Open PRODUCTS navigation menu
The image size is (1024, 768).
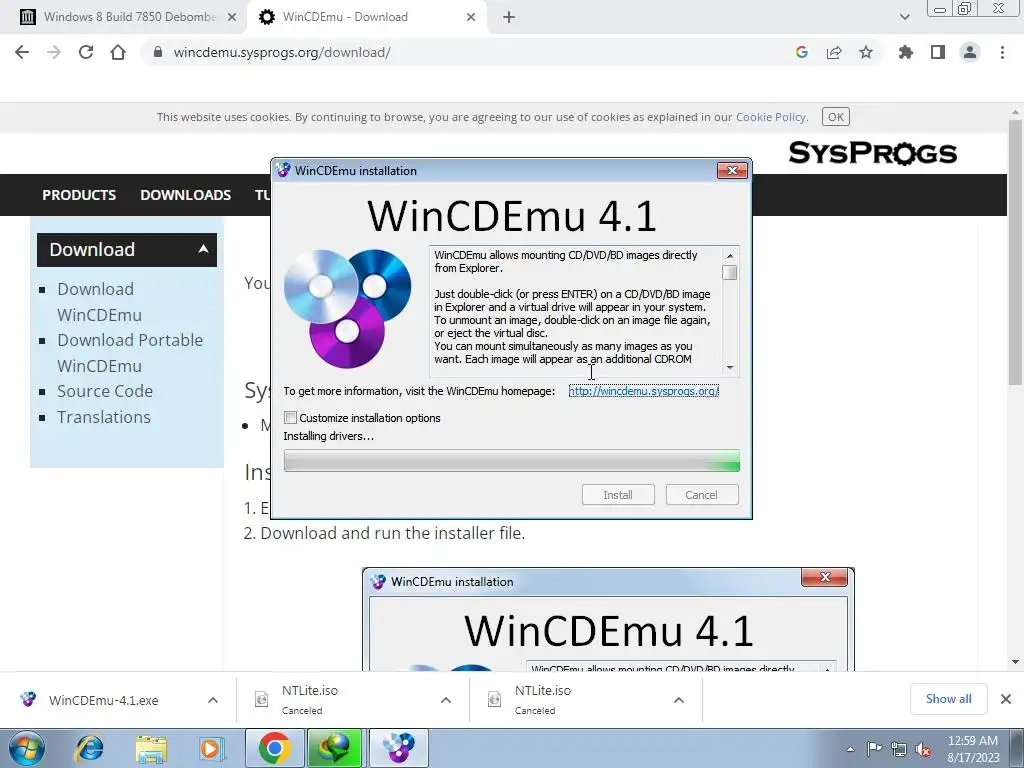tap(79, 195)
